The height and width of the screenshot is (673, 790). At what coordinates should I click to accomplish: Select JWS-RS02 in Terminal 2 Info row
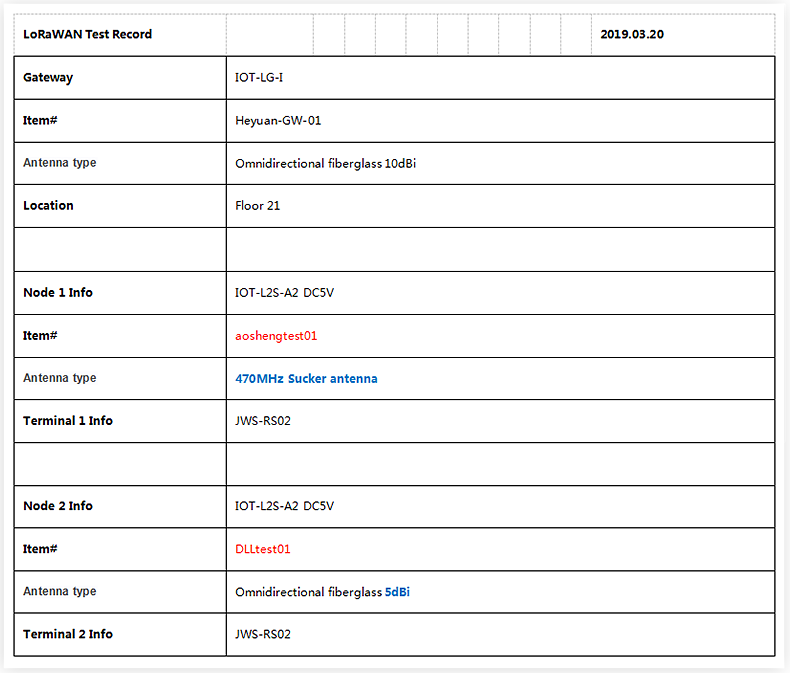coord(263,634)
